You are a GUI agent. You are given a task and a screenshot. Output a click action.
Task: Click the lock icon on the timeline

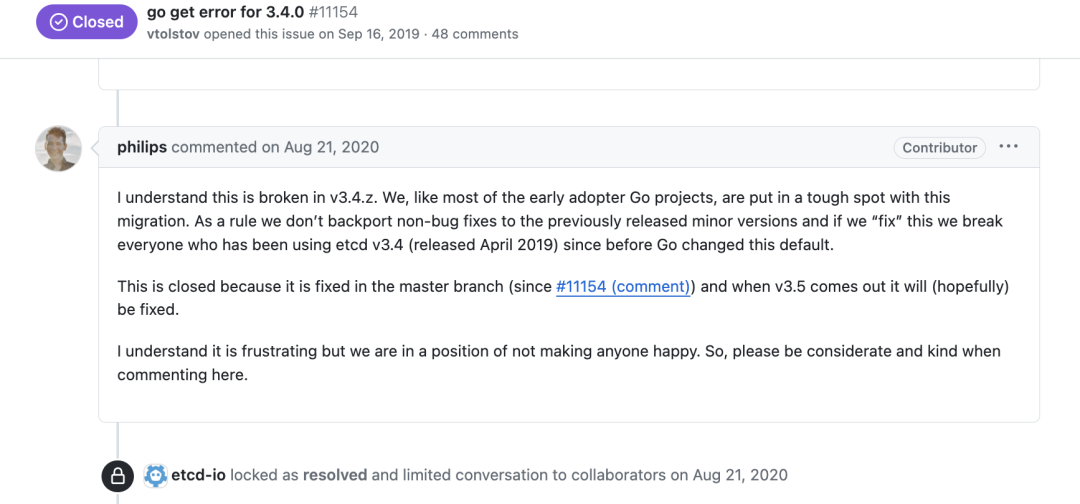pyautogui.click(x=118, y=476)
